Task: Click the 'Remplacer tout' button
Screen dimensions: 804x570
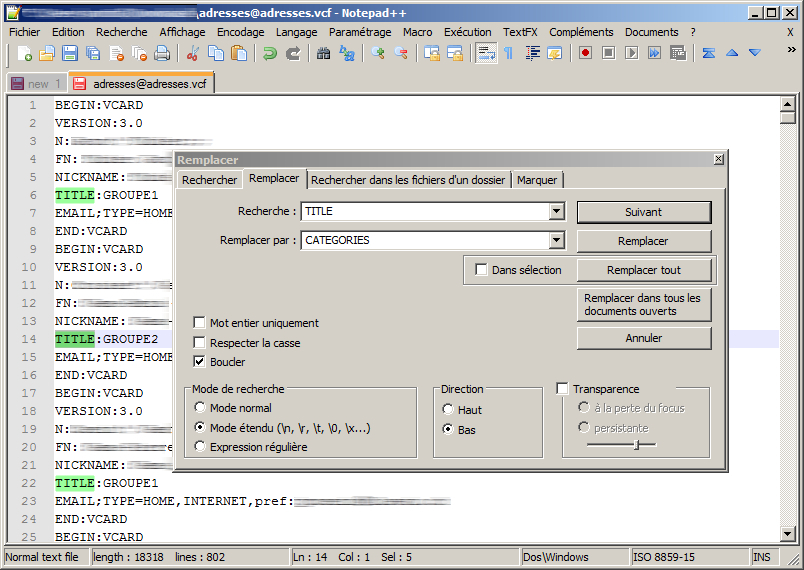Action: 644,270
